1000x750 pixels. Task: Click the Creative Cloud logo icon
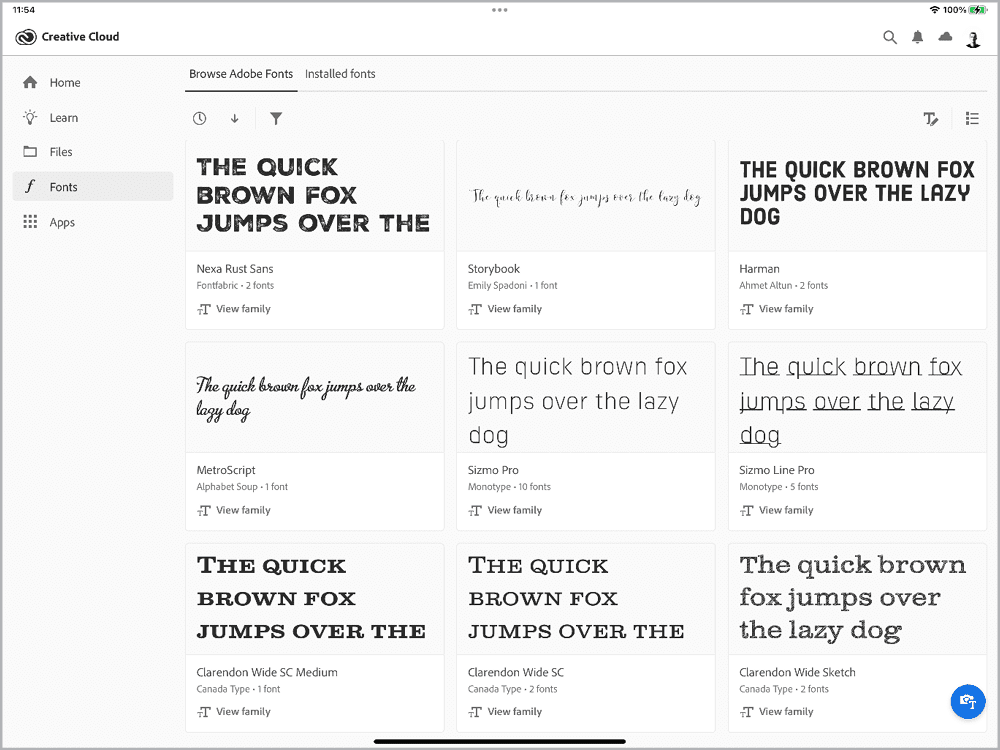point(26,37)
